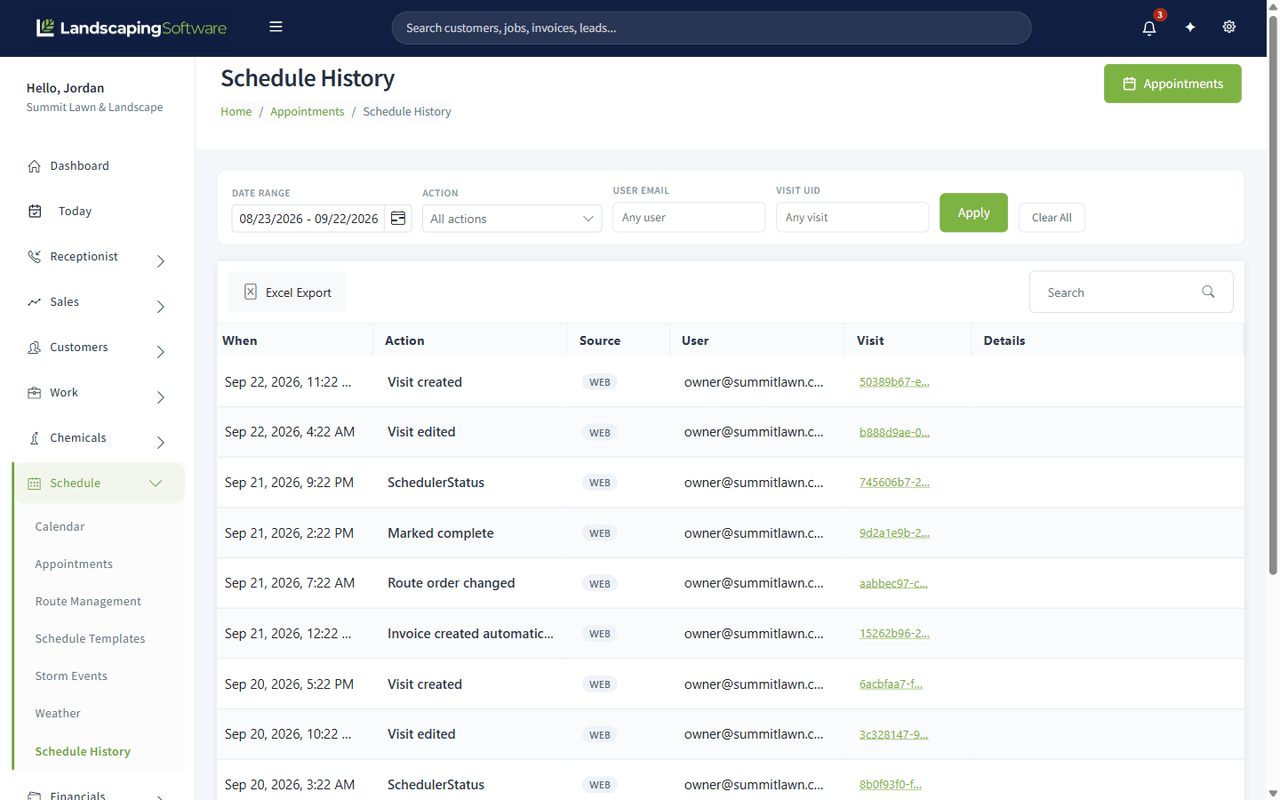This screenshot has width=1280, height=800.
Task: Click the green Appointments button
Action: (1173, 83)
